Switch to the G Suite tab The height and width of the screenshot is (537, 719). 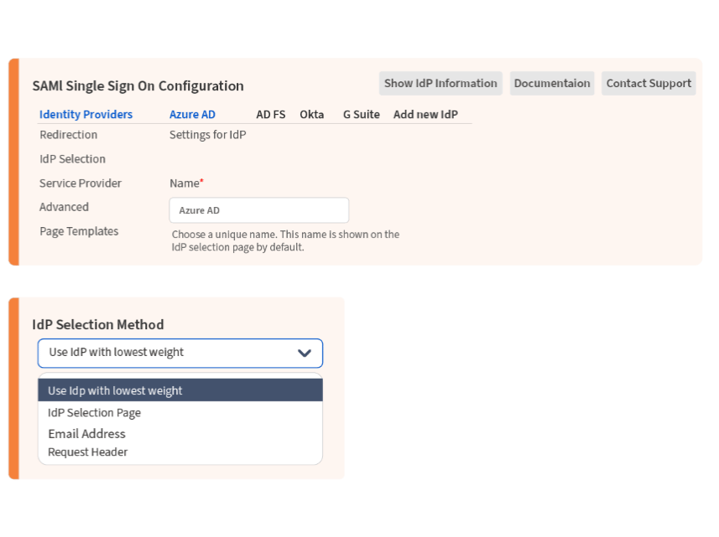[361, 114]
